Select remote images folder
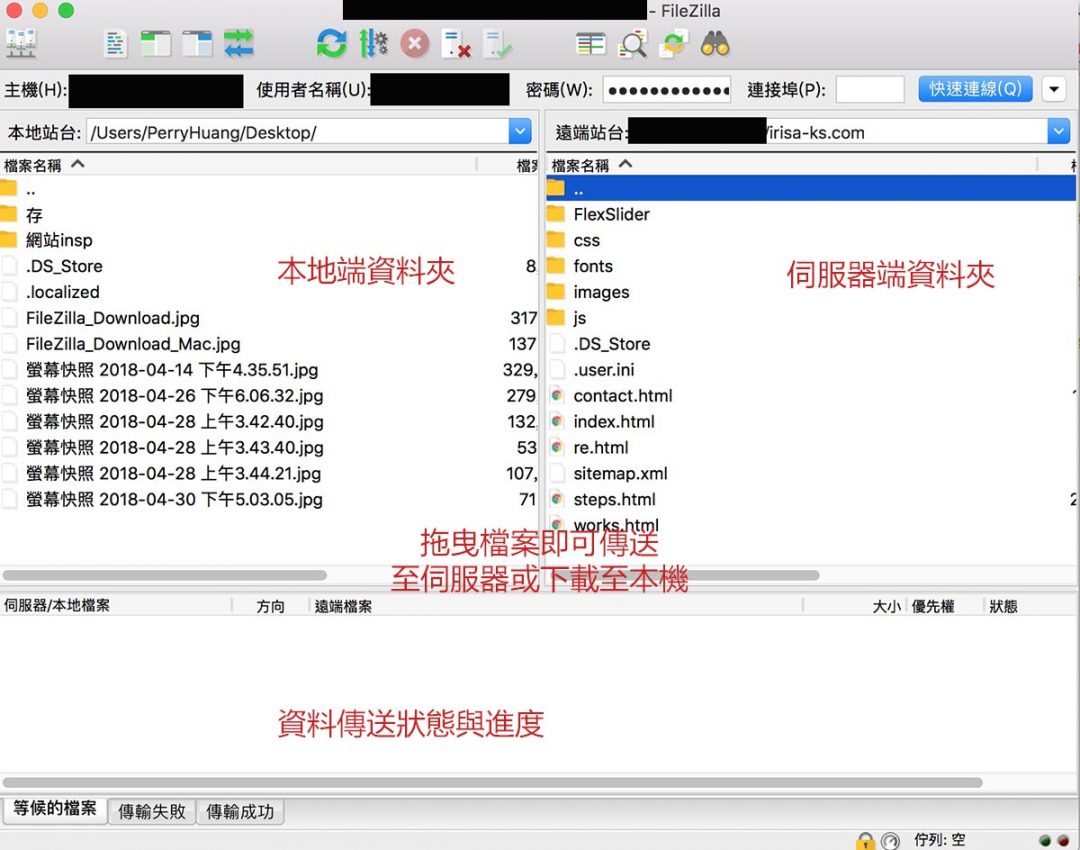1080x850 pixels. 811,292
